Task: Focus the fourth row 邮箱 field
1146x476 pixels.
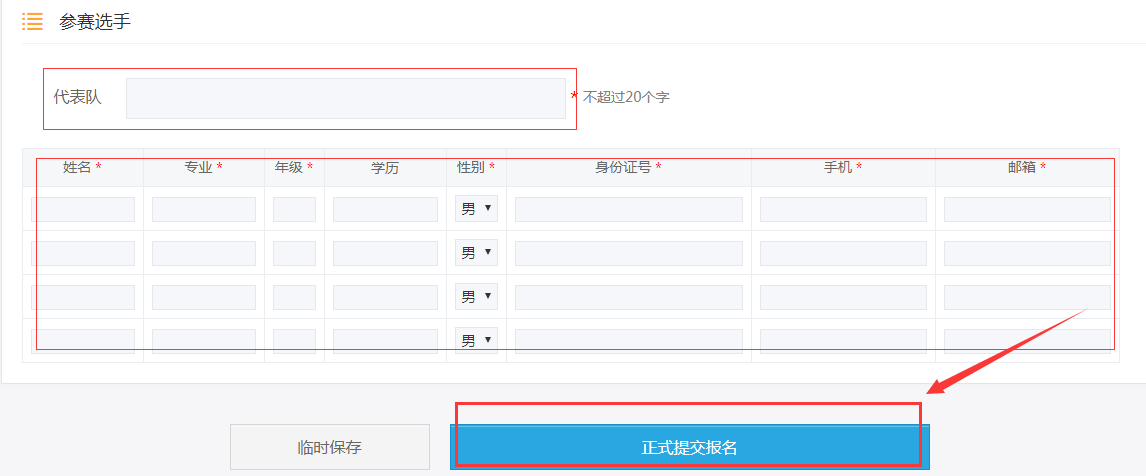Action: (1027, 341)
